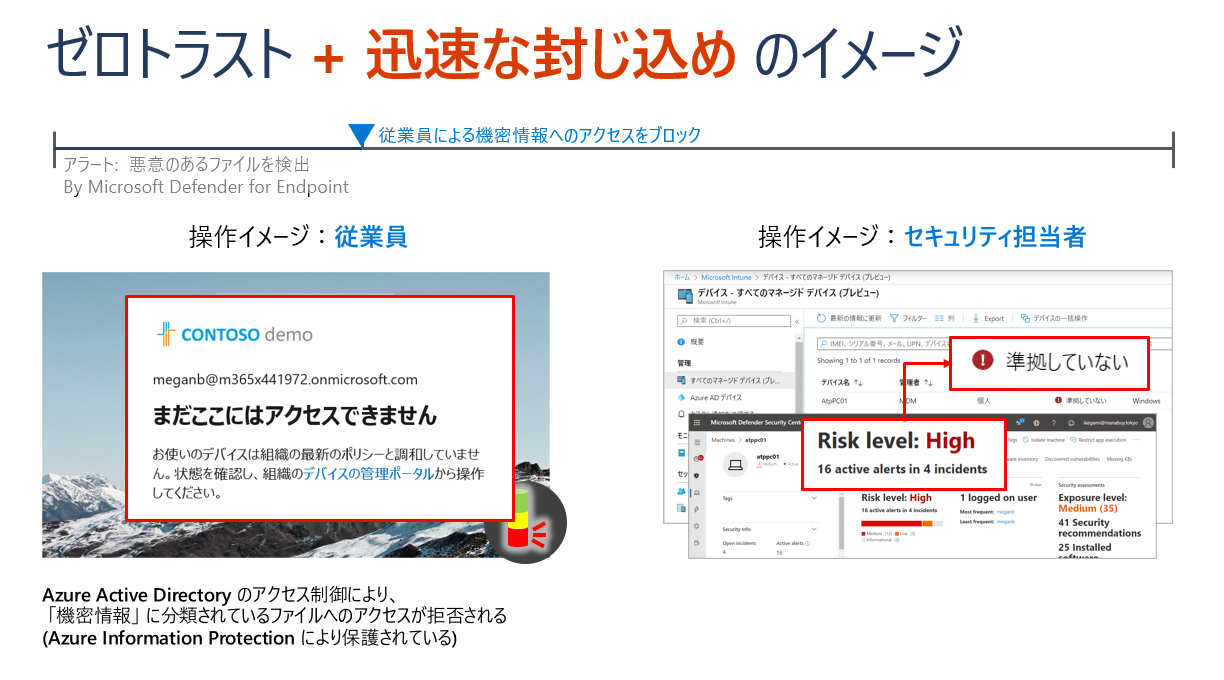This screenshot has width=1224, height=680.
Task: Click the Intune devices icon beside page title
Action: pos(685,296)
